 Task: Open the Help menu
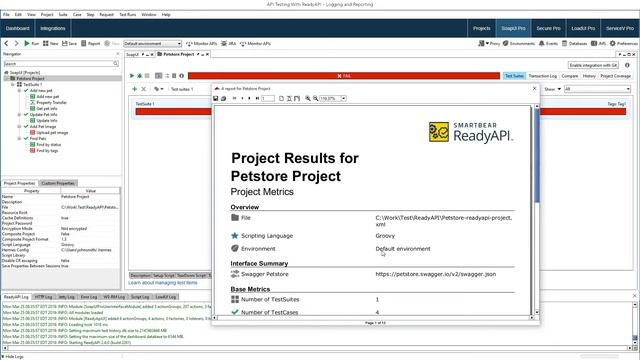166,15
